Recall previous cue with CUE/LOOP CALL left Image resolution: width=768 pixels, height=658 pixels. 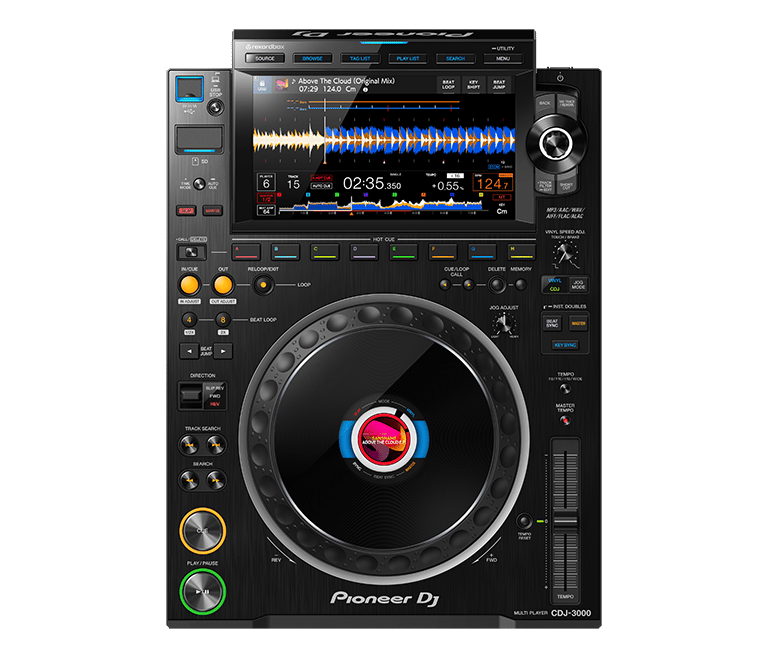(x=445, y=285)
